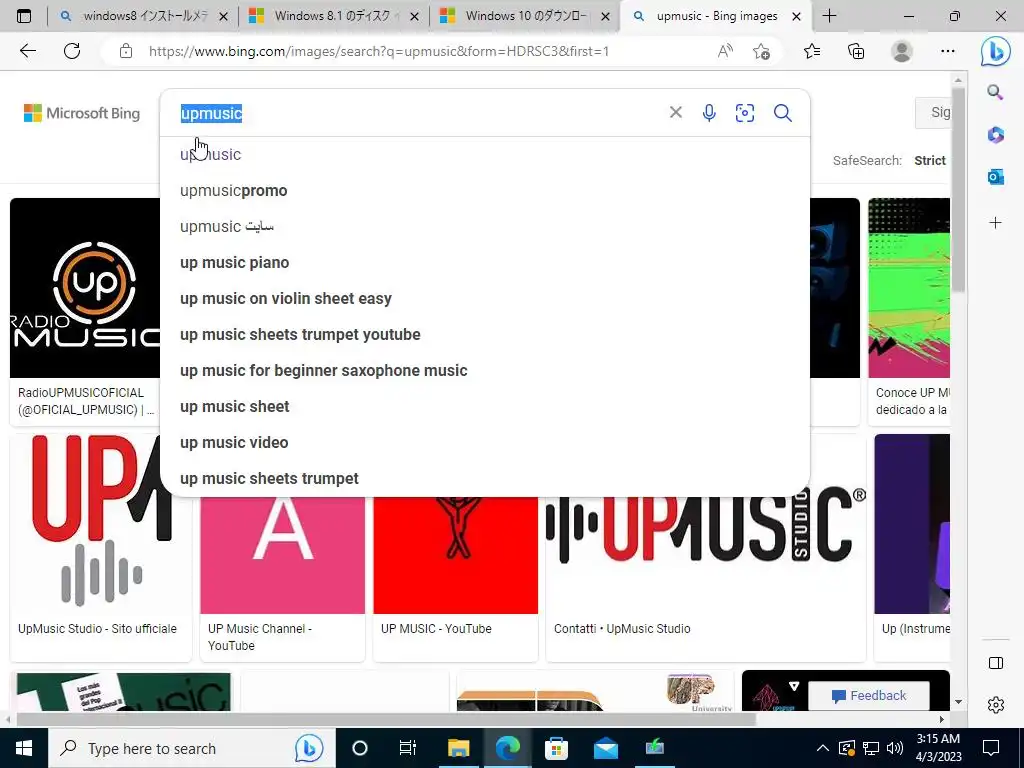This screenshot has height=768, width=1024.
Task: Close the Windows 10 のダウンロード tab
Action: tap(605, 16)
